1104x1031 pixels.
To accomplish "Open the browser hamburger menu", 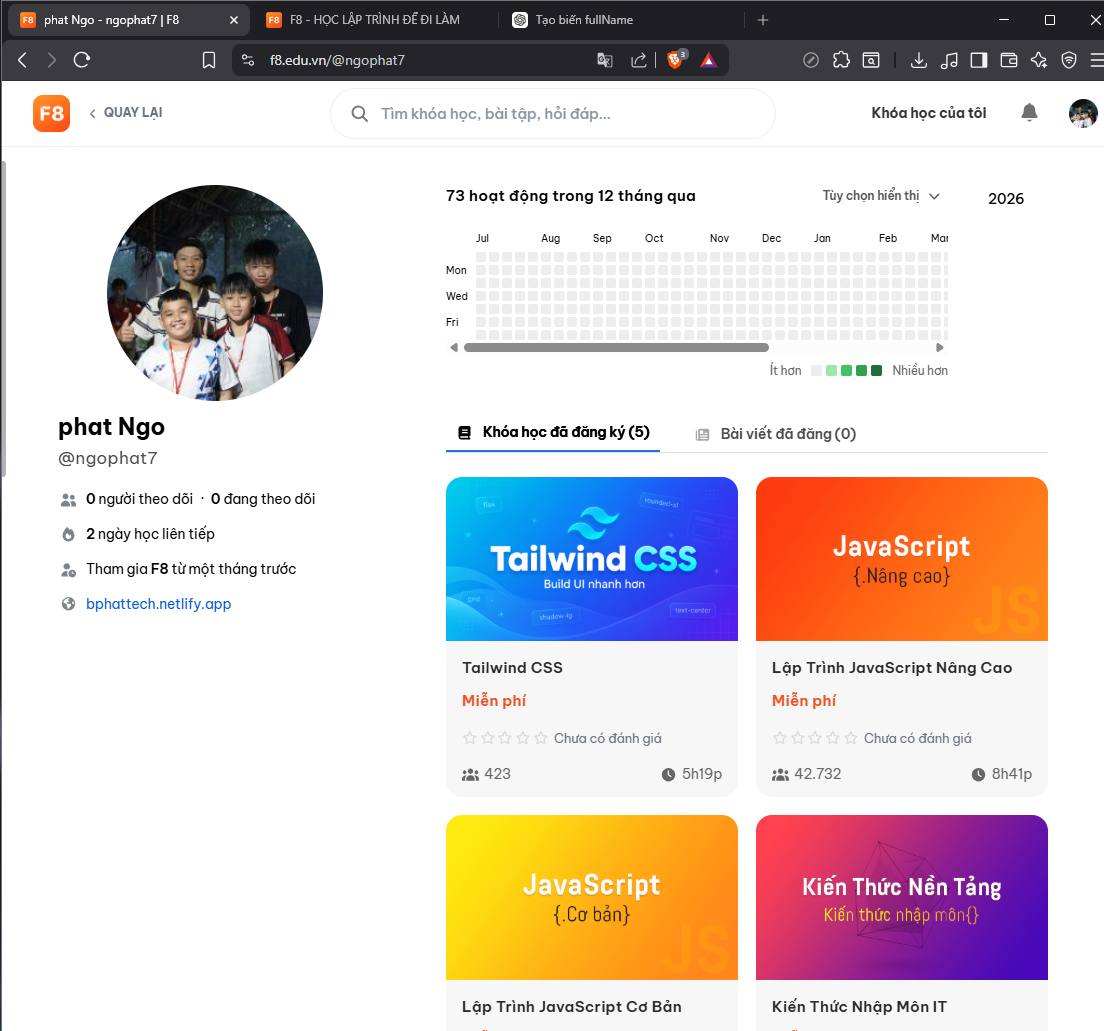I will click(1096, 61).
